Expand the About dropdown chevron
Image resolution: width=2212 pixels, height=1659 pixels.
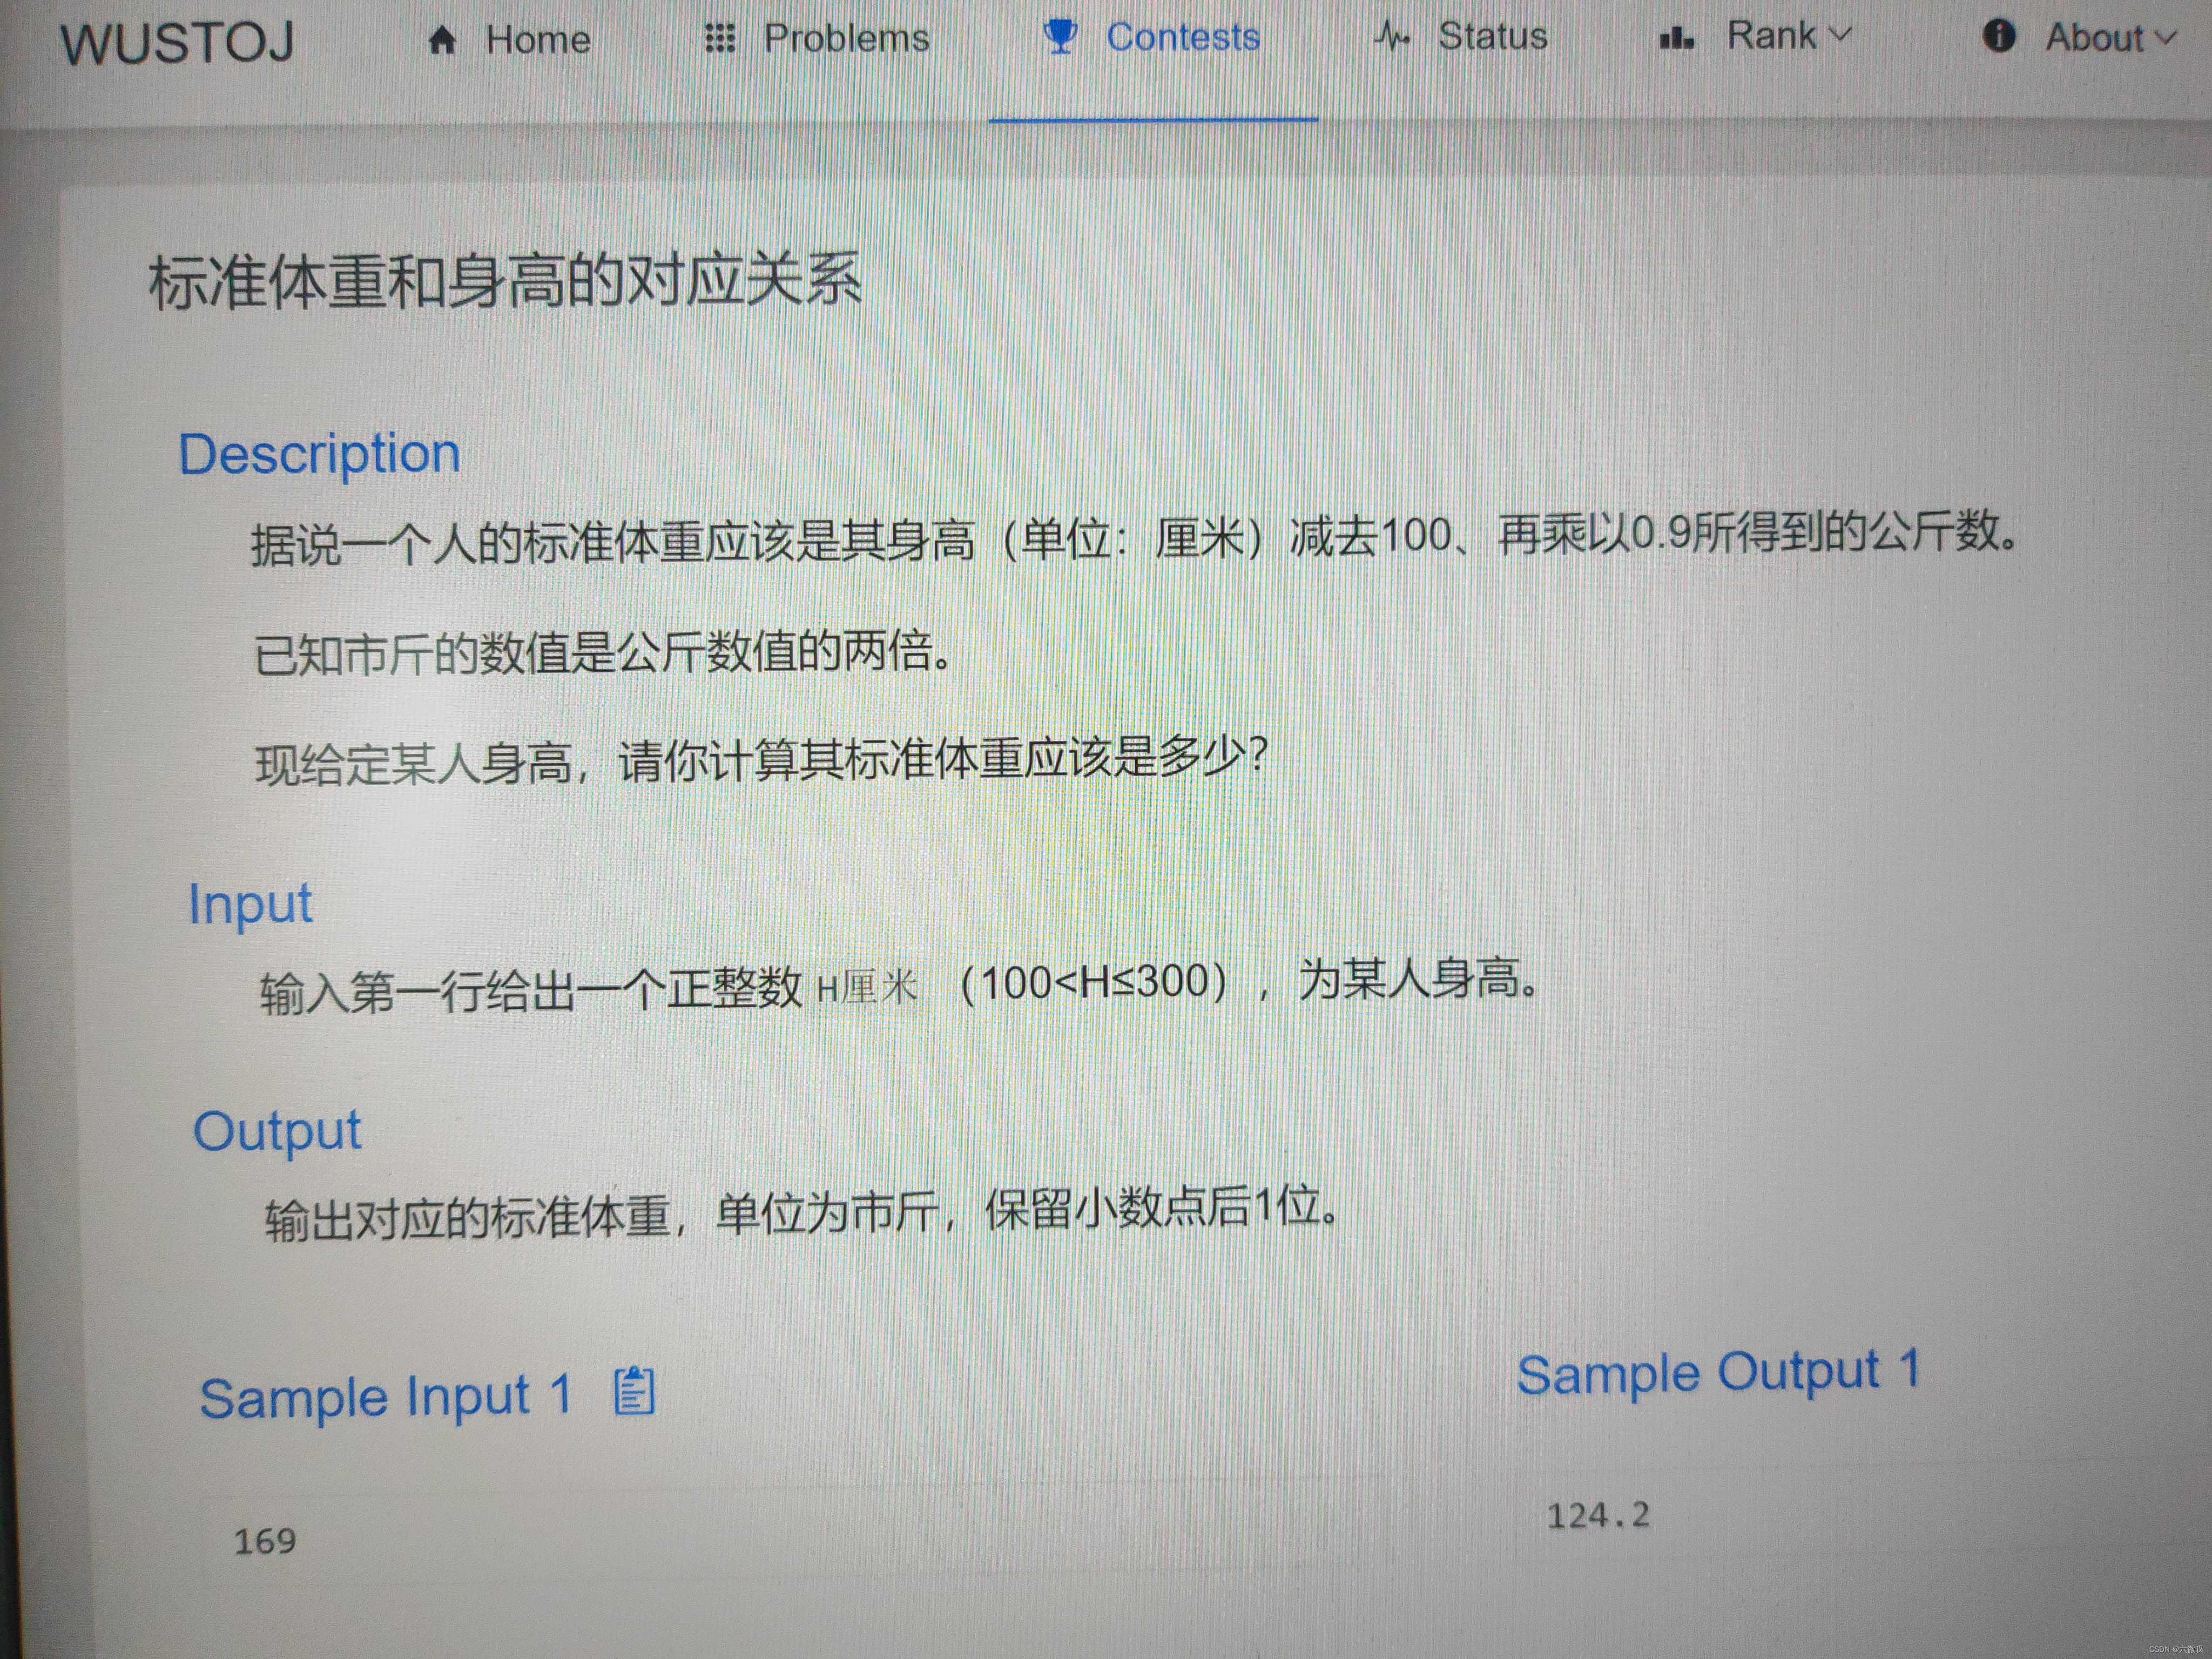pyautogui.click(x=2166, y=37)
